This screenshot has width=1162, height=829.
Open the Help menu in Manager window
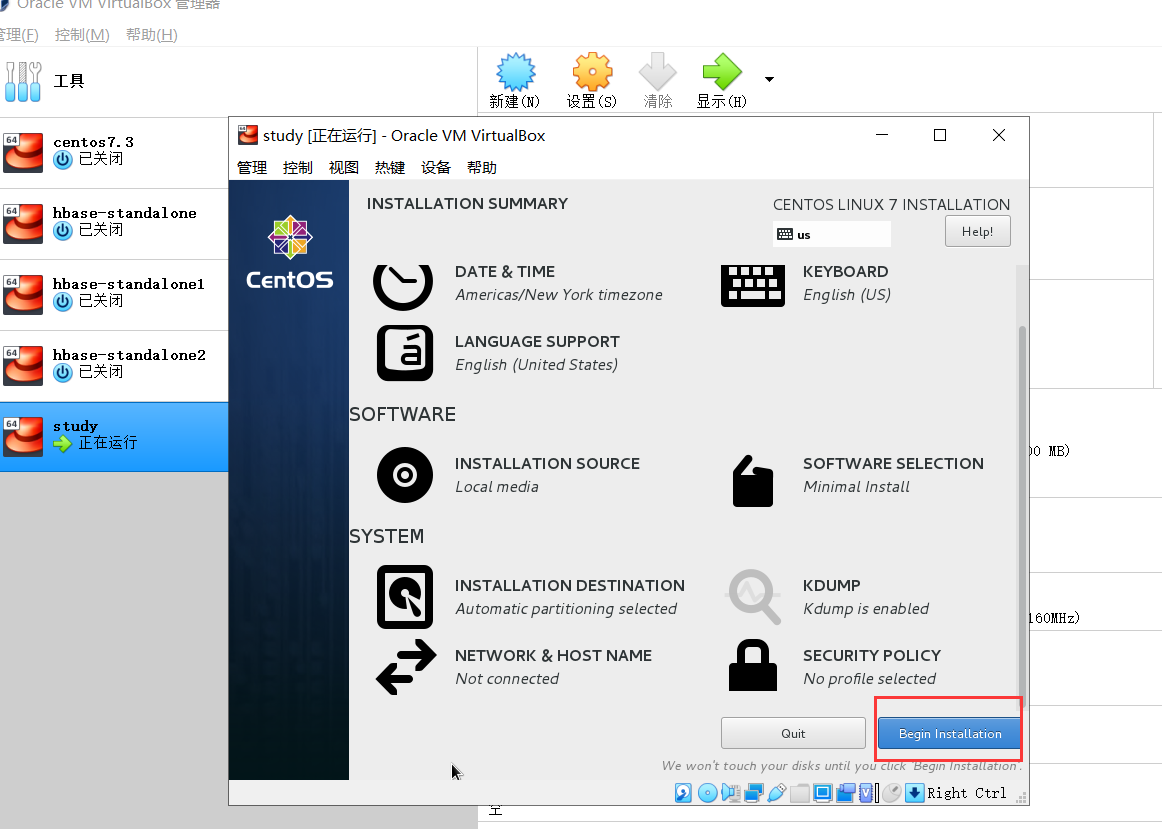[152, 35]
